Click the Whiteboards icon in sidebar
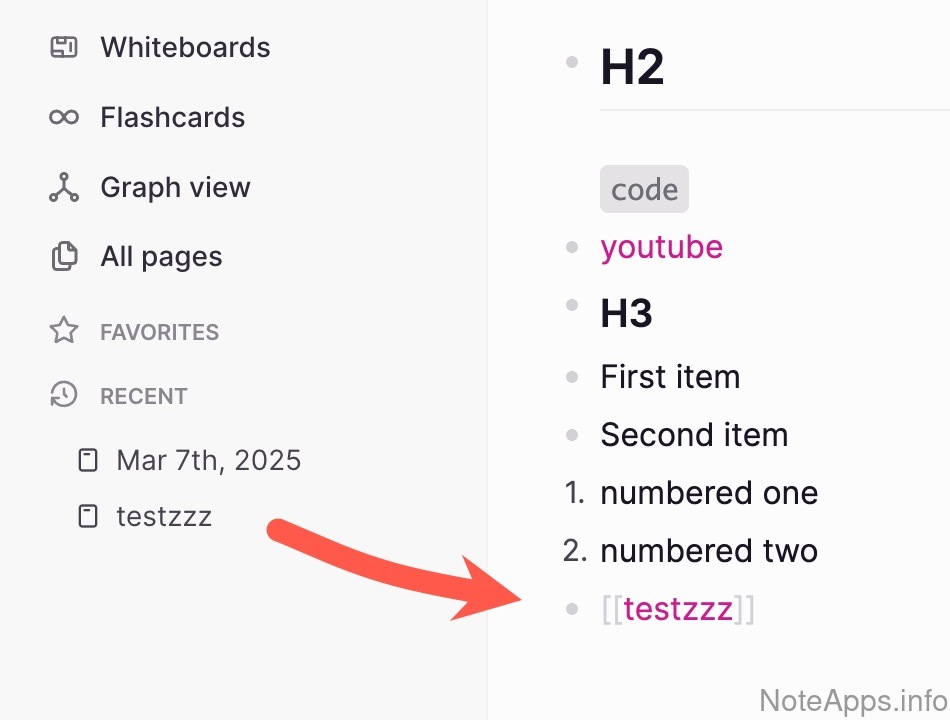The height and width of the screenshot is (720, 950). tap(64, 47)
